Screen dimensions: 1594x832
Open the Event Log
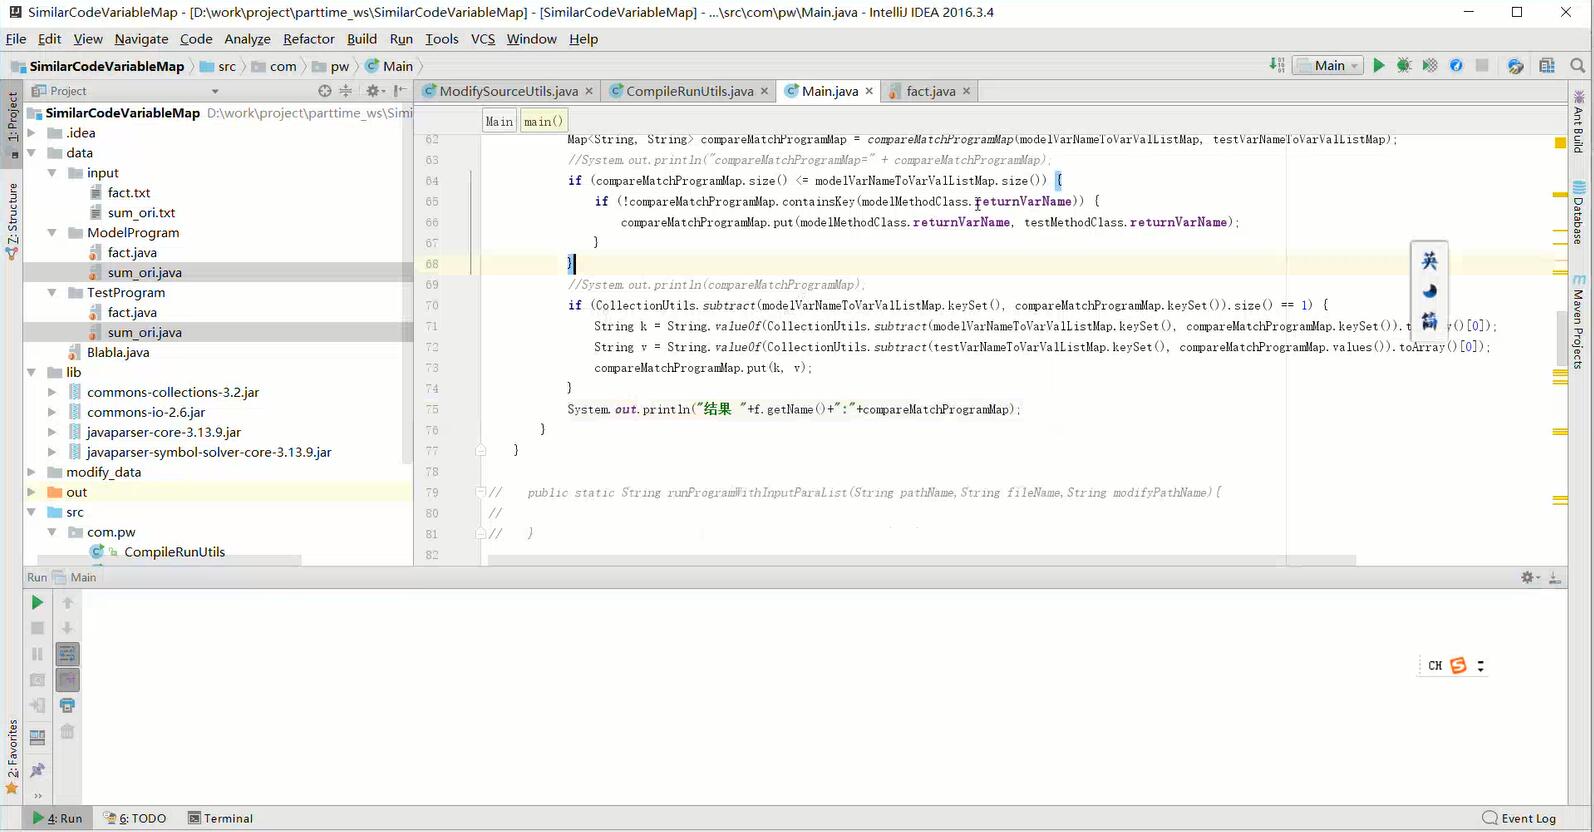tap(1519, 818)
